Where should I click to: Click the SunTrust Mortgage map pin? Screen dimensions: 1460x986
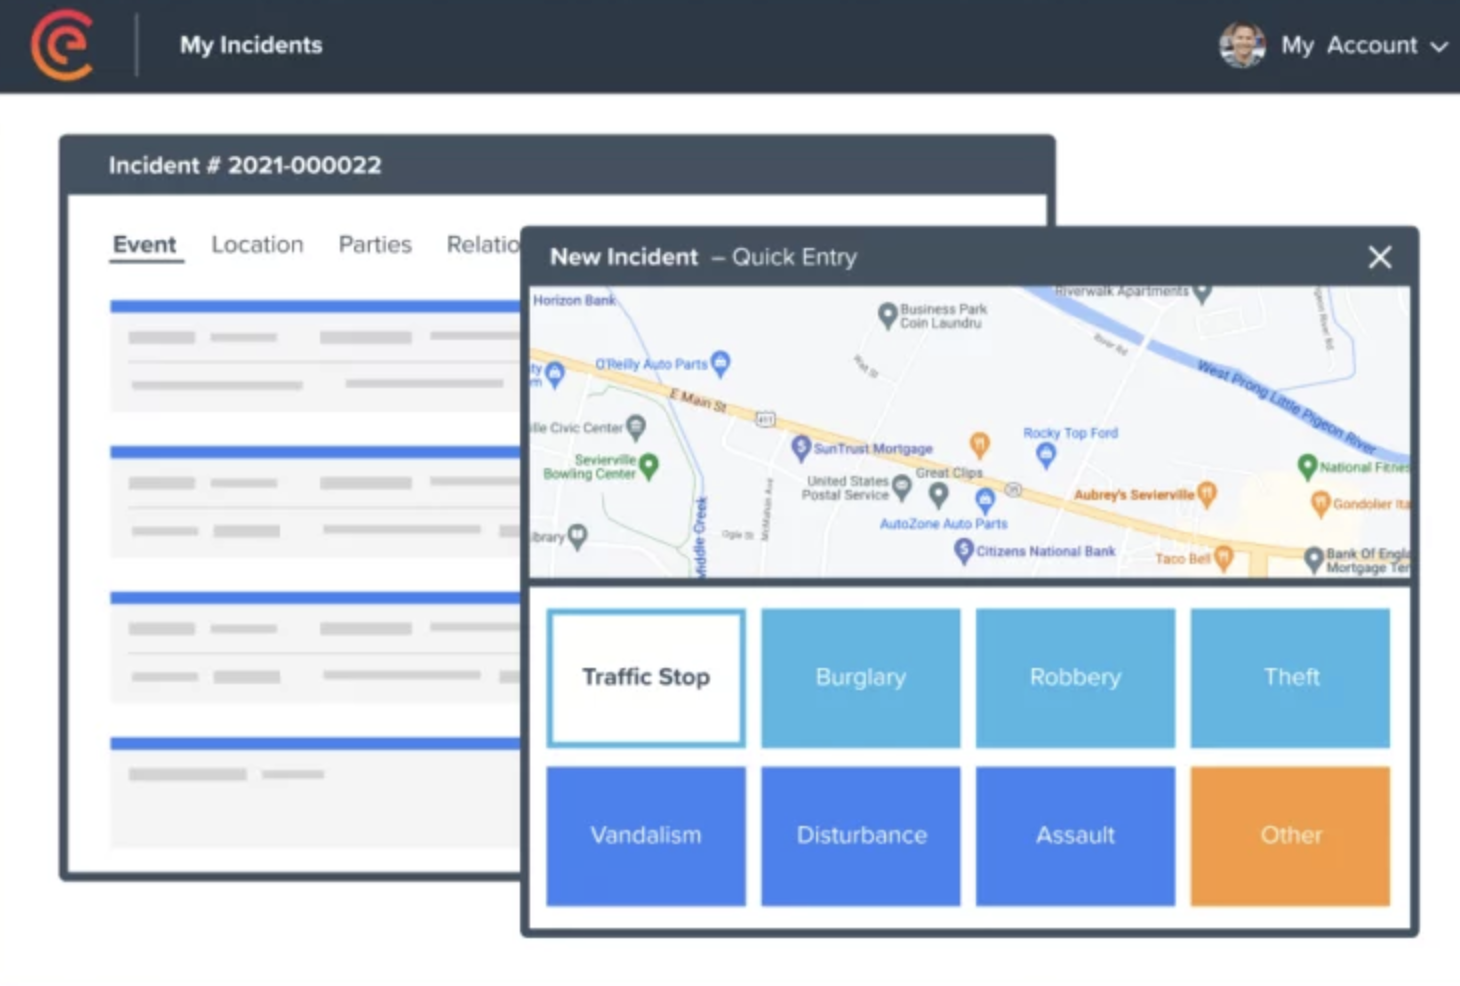[801, 447]
